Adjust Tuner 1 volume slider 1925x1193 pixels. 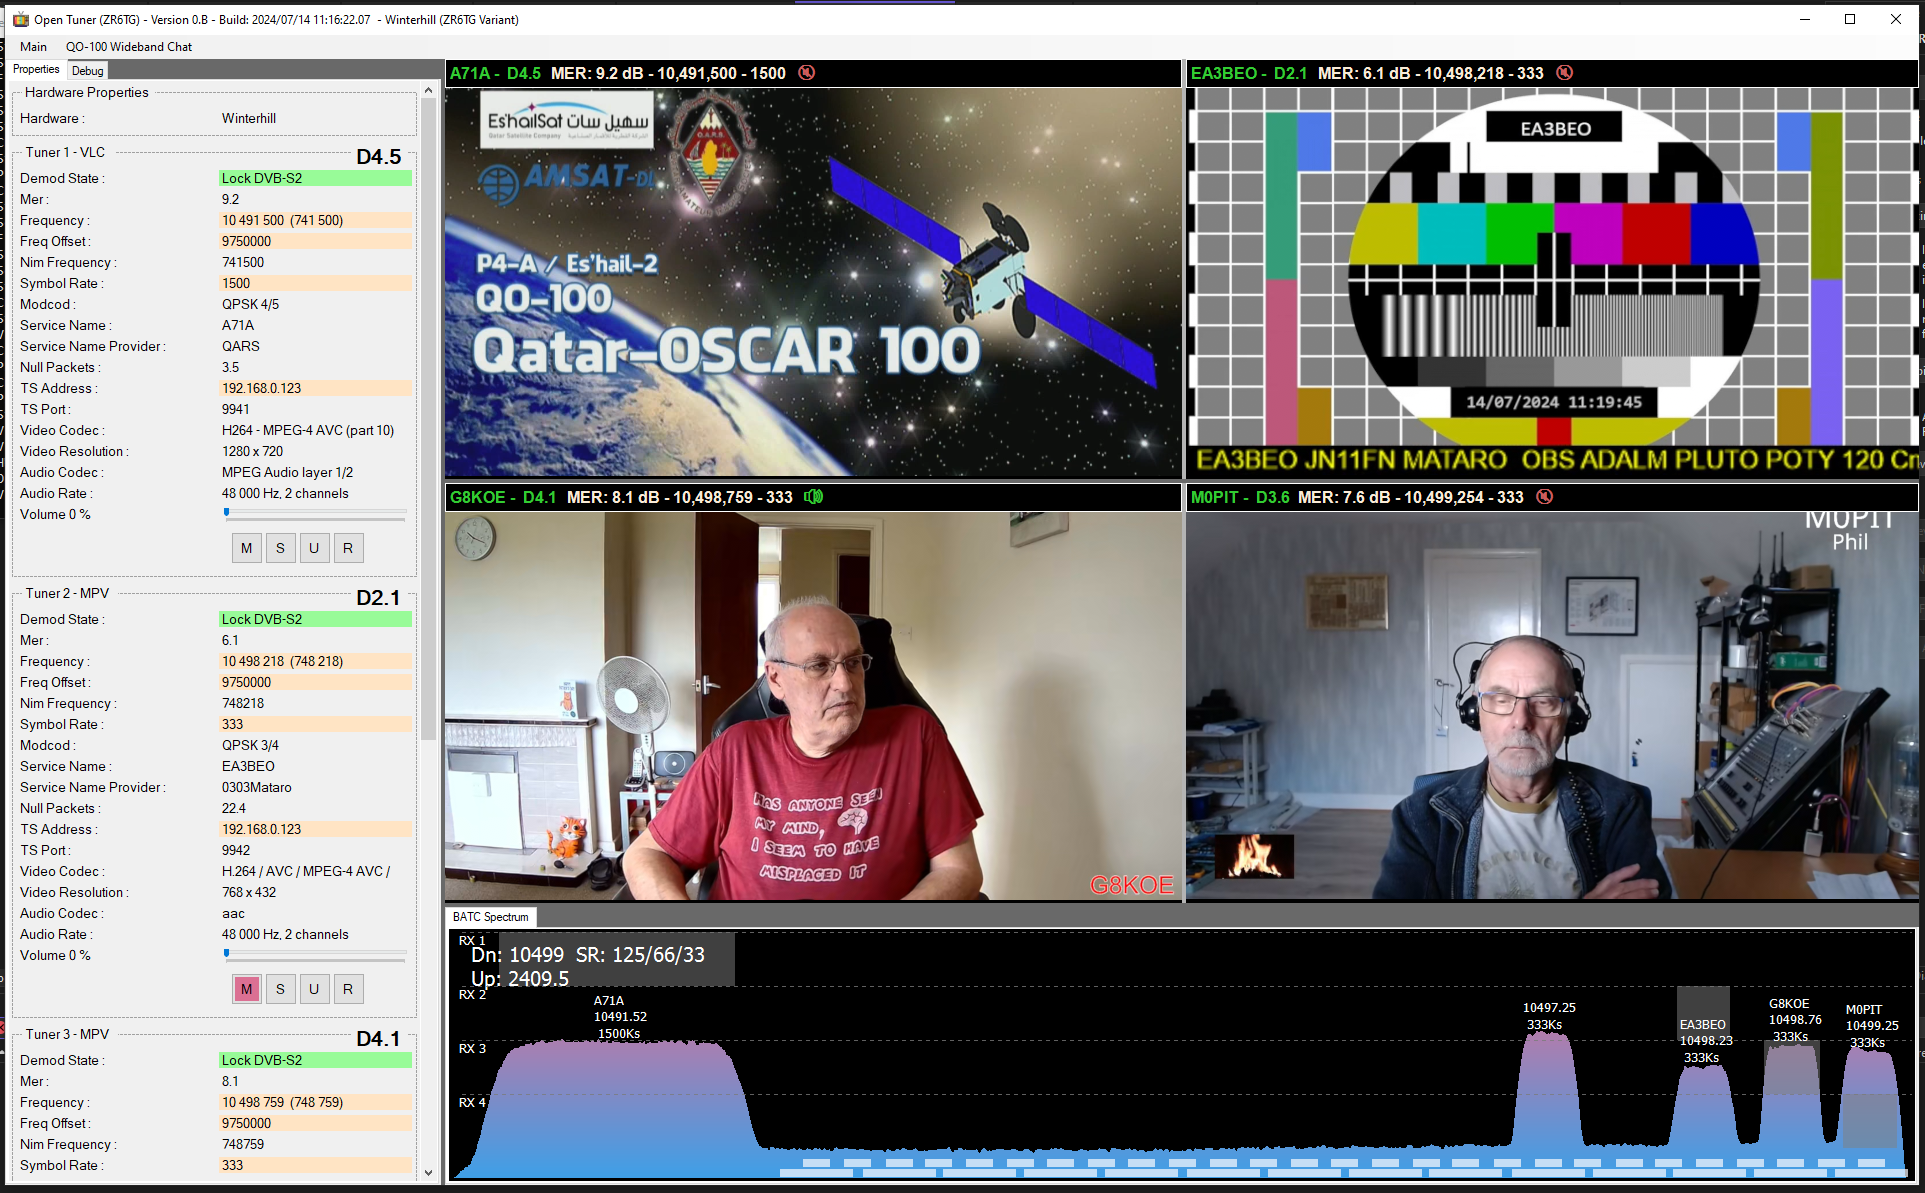click(x=316, y=514)
